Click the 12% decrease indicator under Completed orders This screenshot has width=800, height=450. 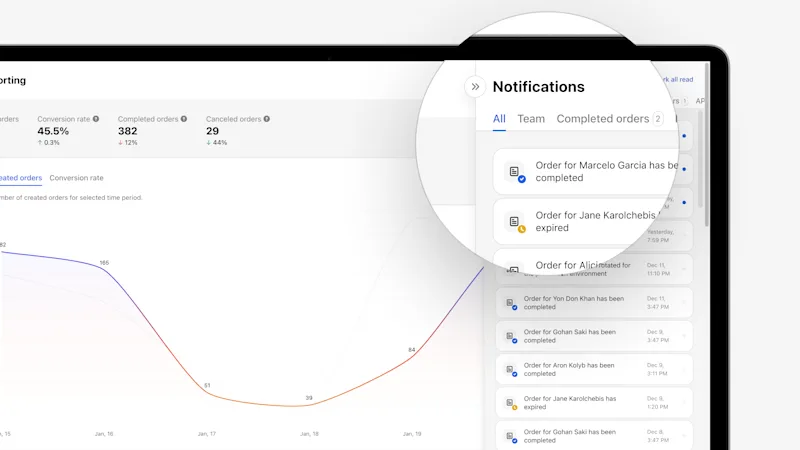128,143
